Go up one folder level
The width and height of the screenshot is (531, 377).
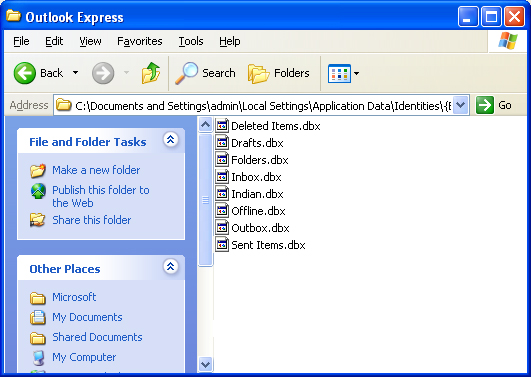click(x=150, y=73)
